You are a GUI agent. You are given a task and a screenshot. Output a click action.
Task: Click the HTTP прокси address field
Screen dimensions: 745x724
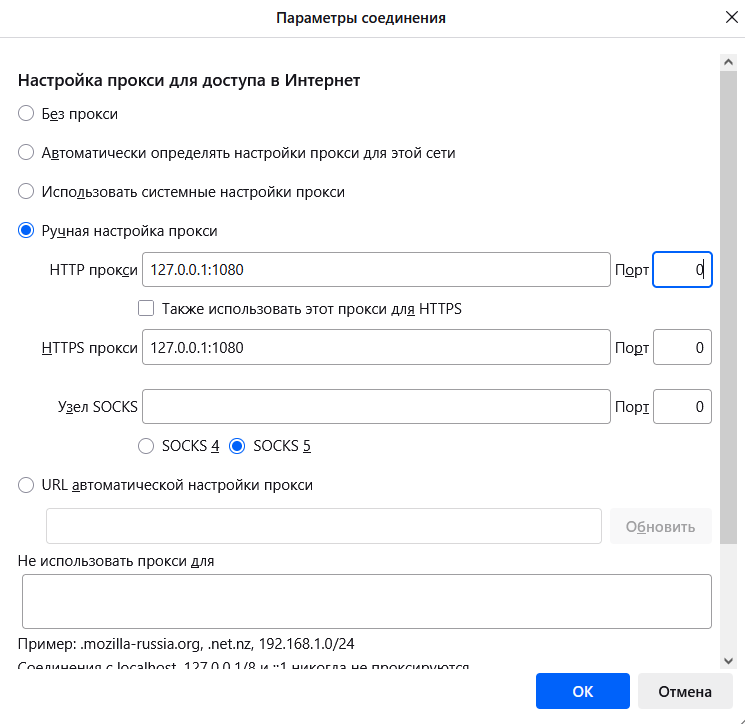click(x=376, y=269)
